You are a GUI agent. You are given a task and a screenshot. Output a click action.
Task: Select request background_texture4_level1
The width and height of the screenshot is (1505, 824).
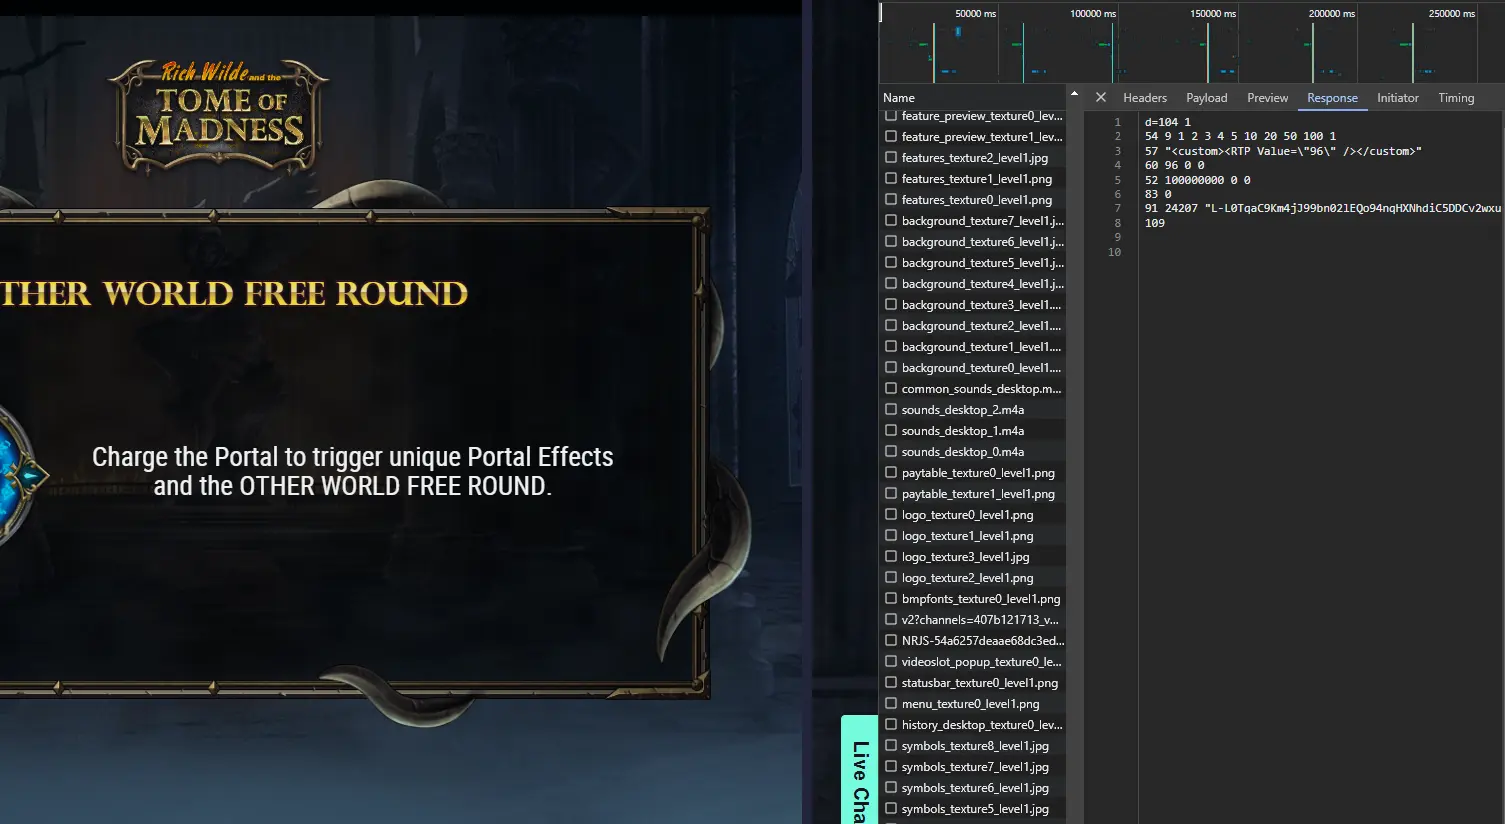click(982, 284)
